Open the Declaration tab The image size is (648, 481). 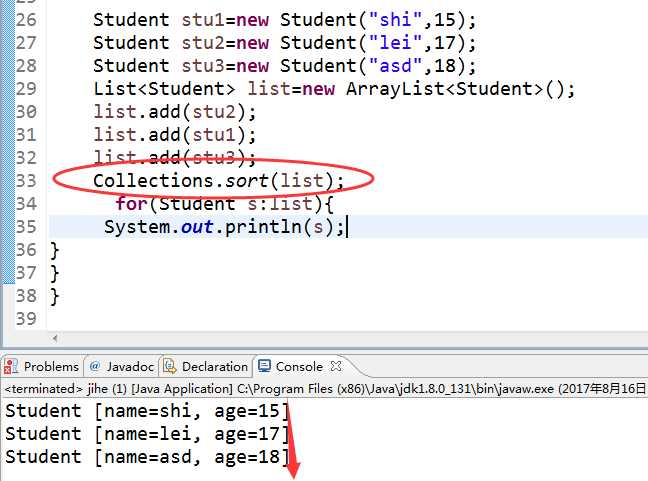click(206, 367)
